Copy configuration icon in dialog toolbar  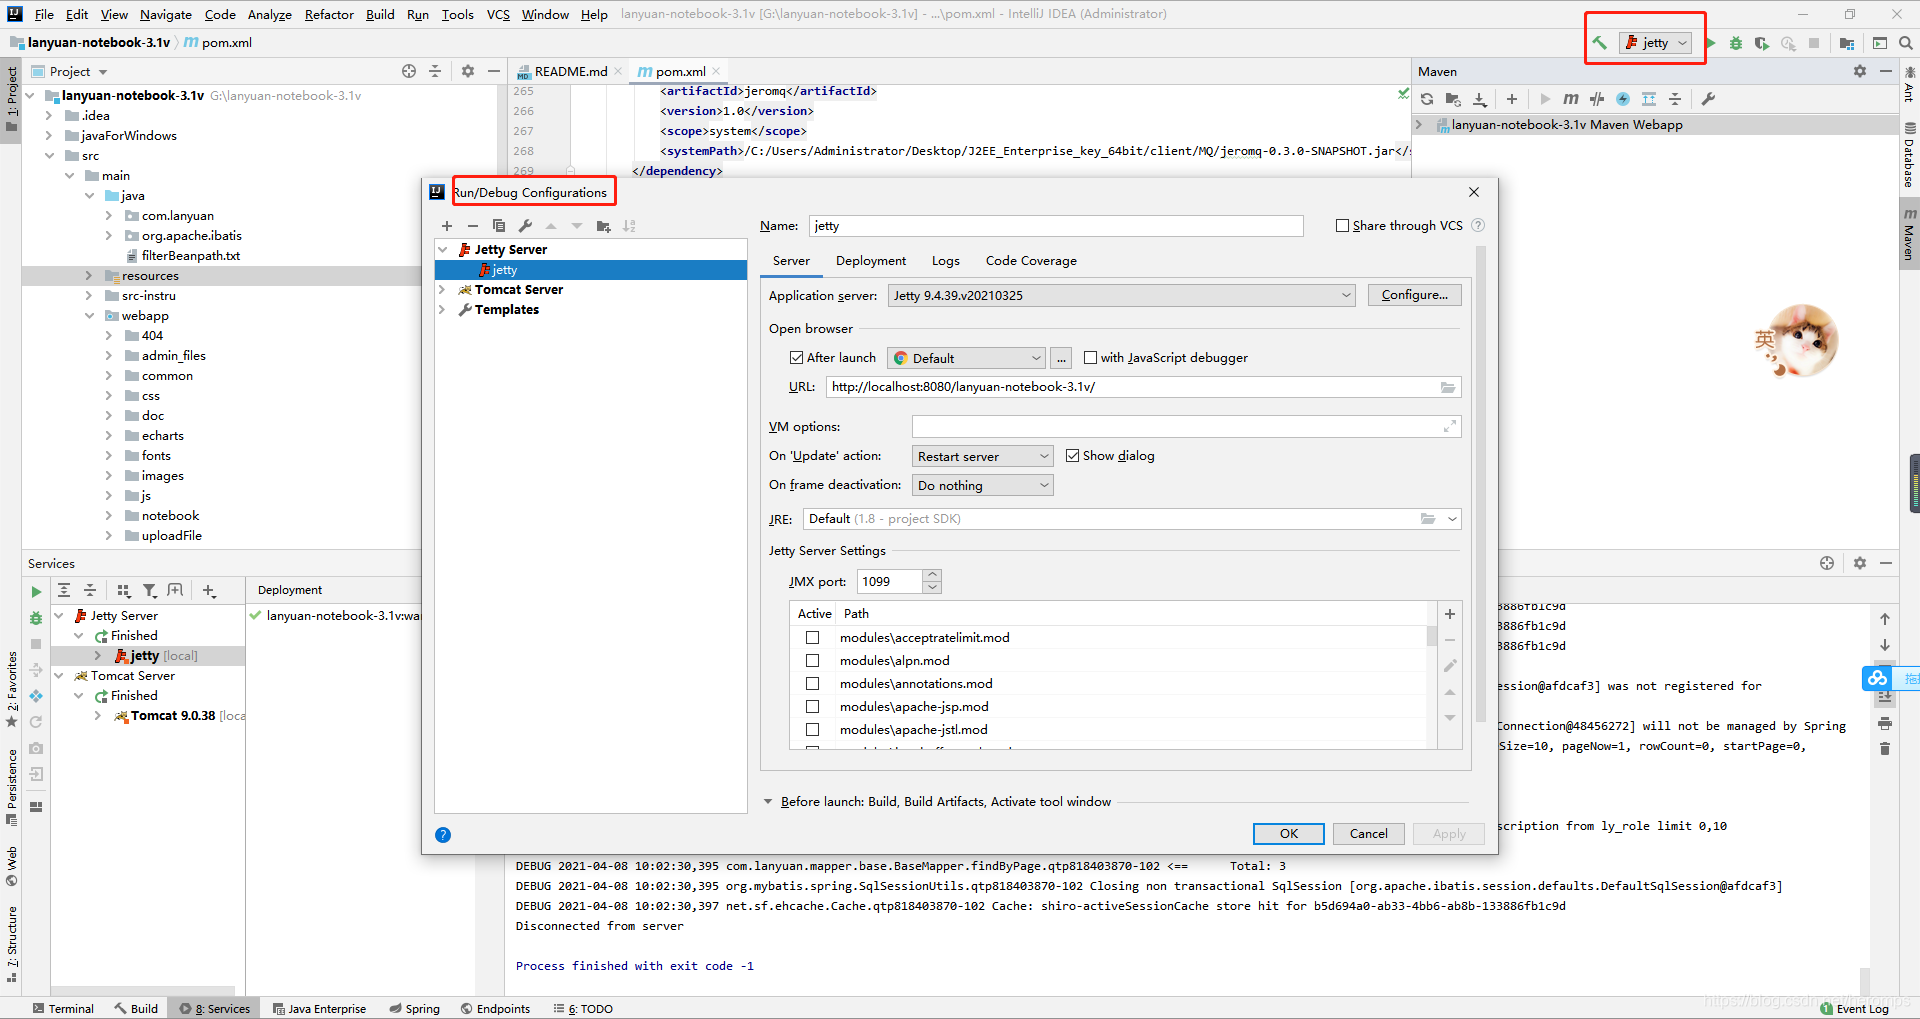coord(499,226)
